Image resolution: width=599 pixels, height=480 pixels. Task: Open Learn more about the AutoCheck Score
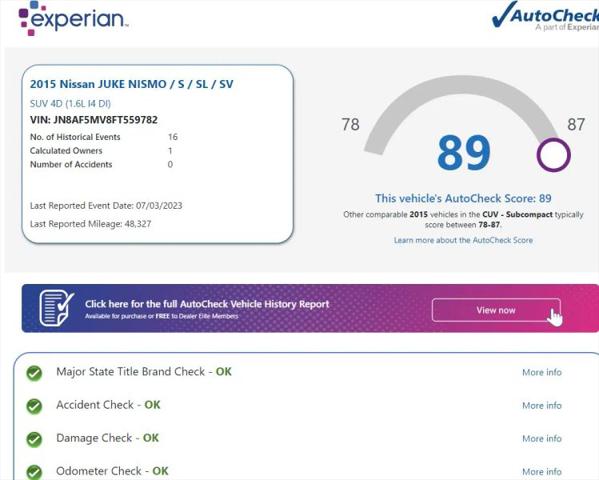tap(463, 240)
